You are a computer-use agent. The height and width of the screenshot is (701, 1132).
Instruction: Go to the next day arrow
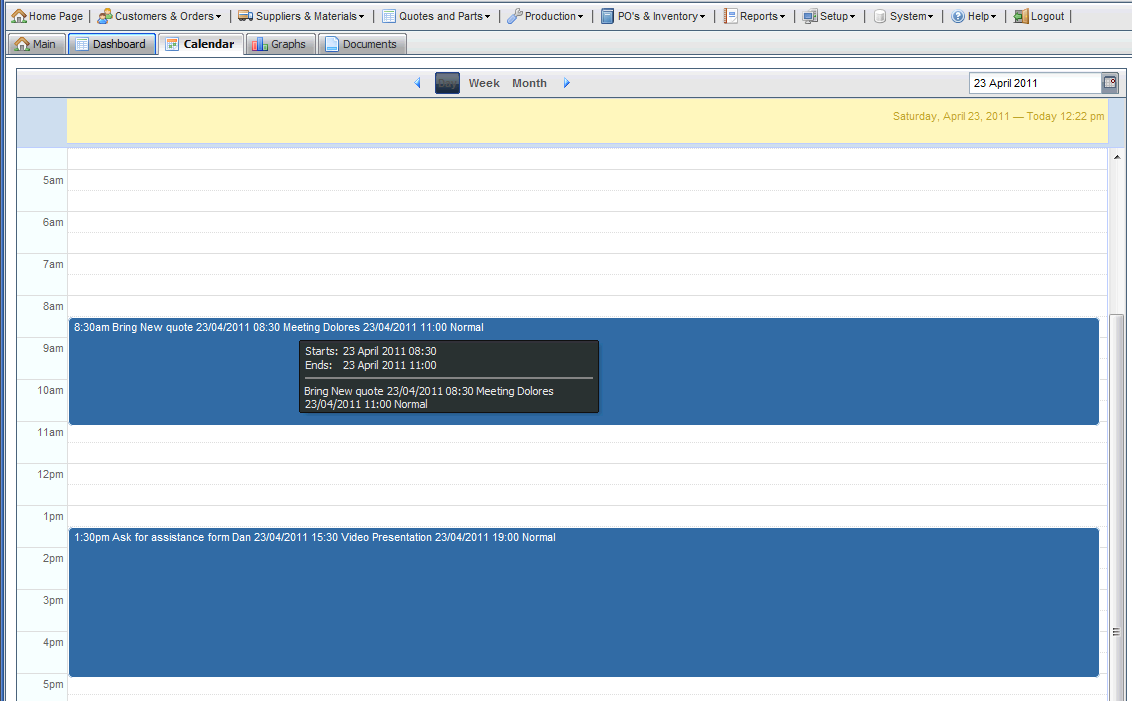[x=567, y=83]
